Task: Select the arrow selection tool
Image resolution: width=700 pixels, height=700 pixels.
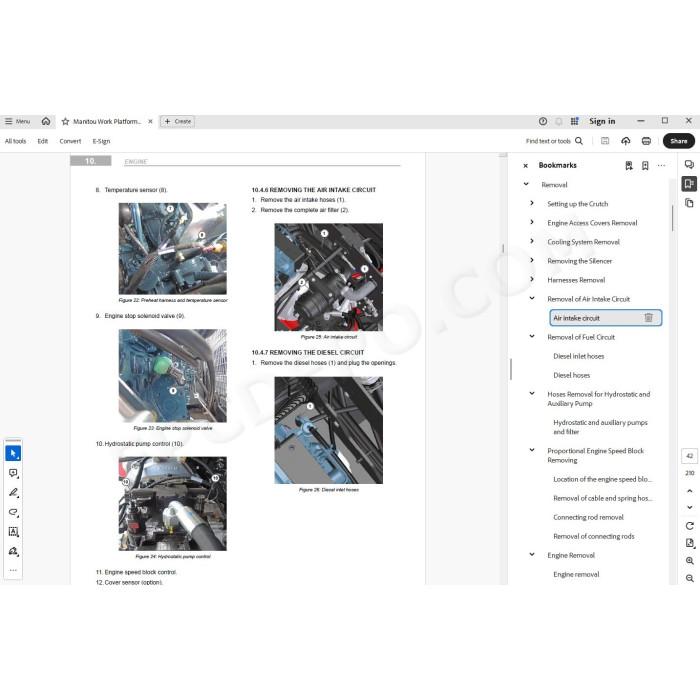Action: pos(13,453)
